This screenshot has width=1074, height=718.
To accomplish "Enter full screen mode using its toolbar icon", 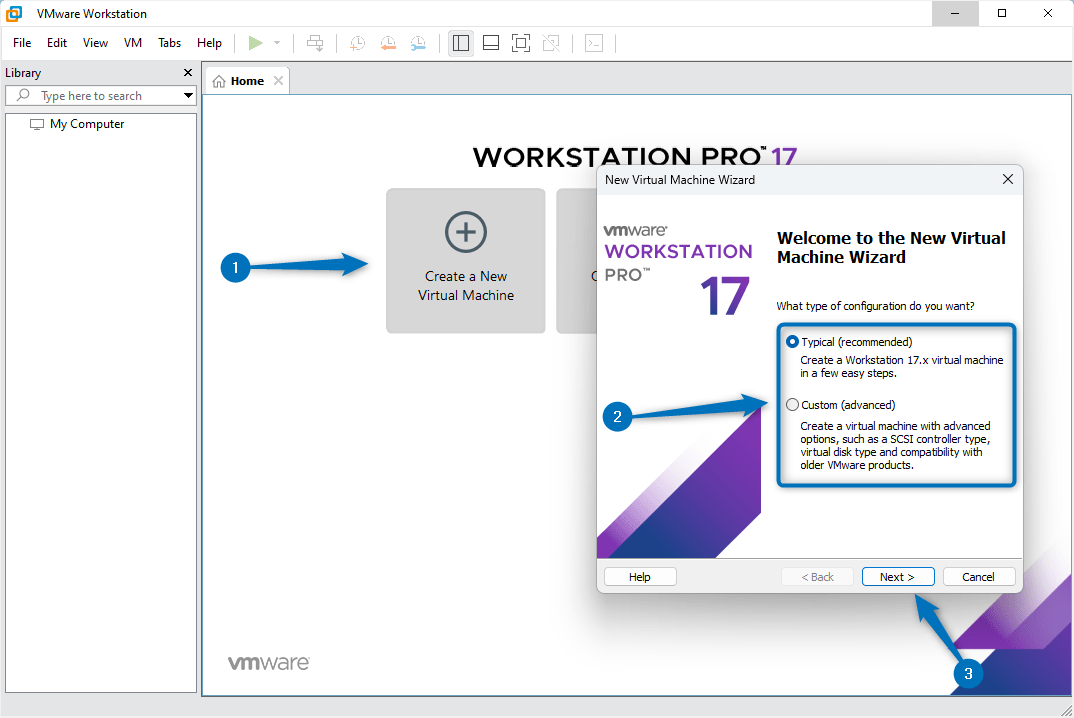I will [521, 42].
